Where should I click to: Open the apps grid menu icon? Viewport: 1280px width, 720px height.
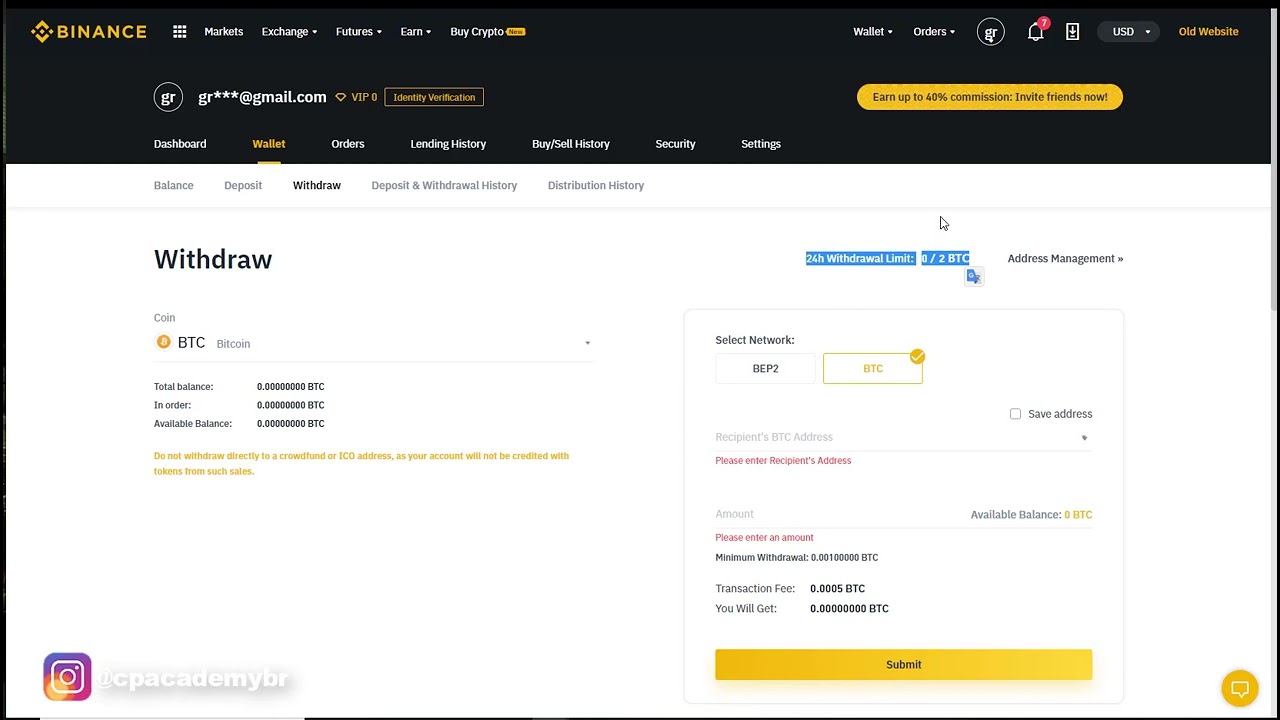pyautogui.click(x=180, y=32)
